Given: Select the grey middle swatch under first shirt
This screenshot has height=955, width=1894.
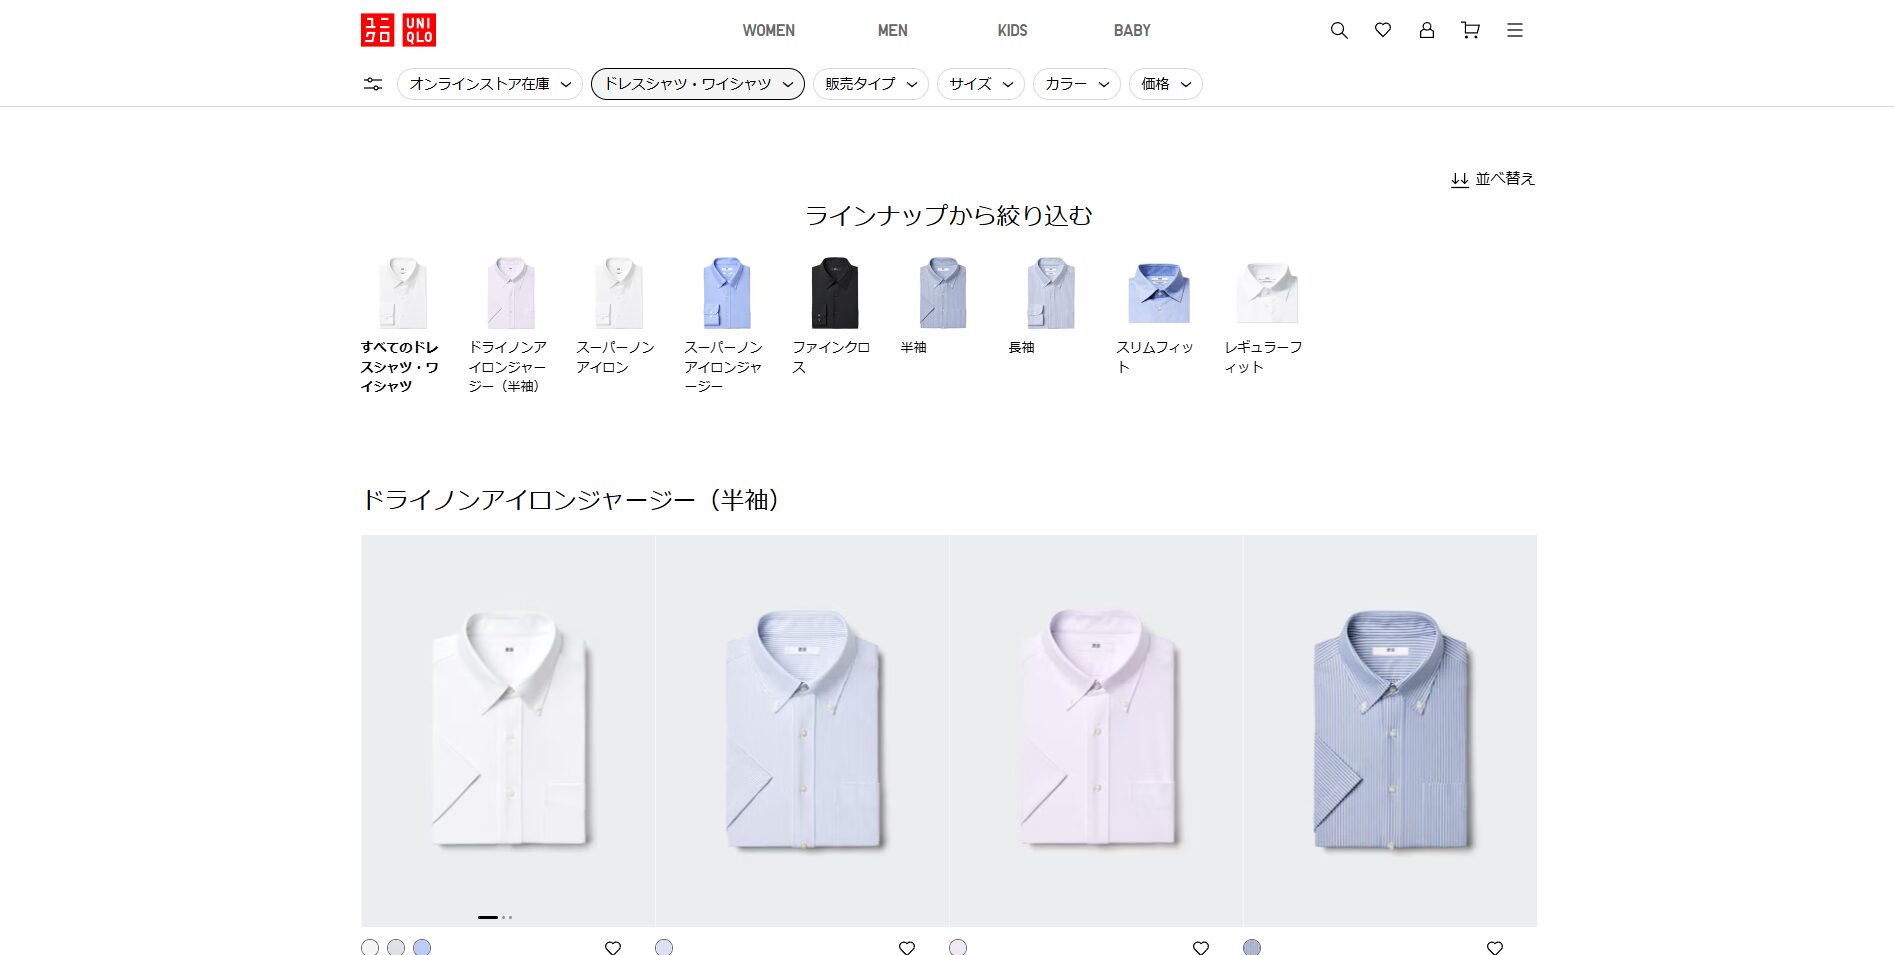Looking at the screenshot, I should [x=396, y=947].
